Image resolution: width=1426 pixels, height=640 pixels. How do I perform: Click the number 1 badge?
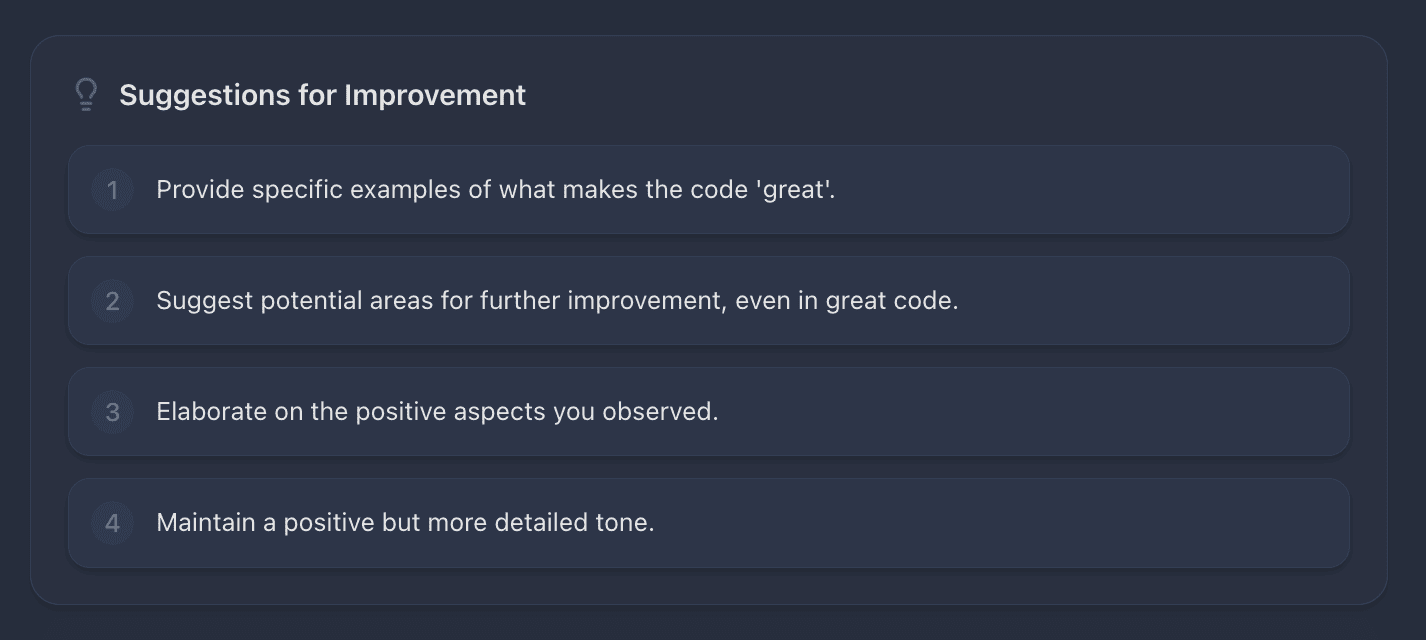(112, 190)
